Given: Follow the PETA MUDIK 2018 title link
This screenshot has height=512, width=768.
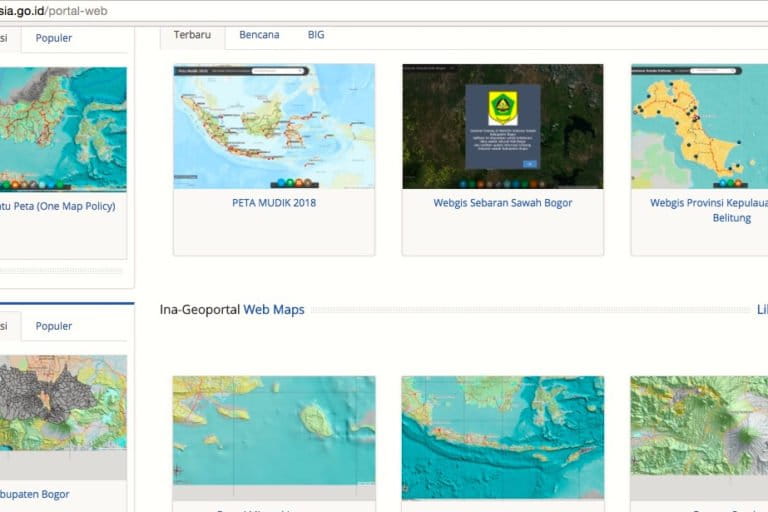Looking at the screenshot, I should 273,203.
